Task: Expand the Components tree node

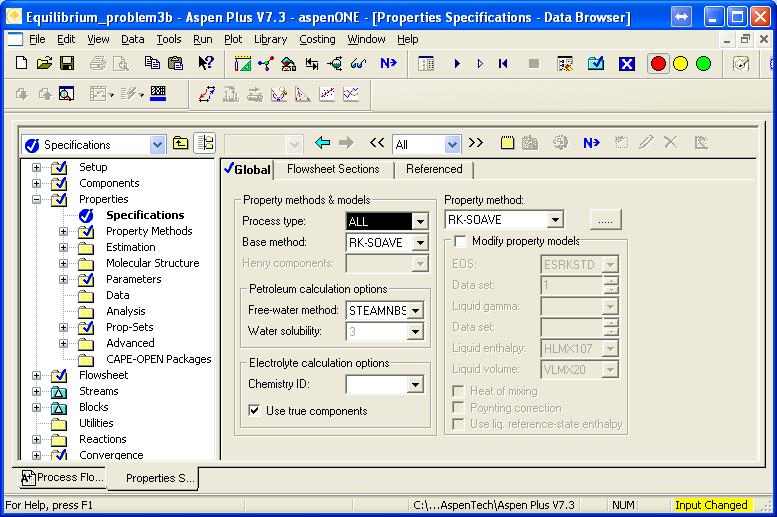Action: click(x=36, y=183)
